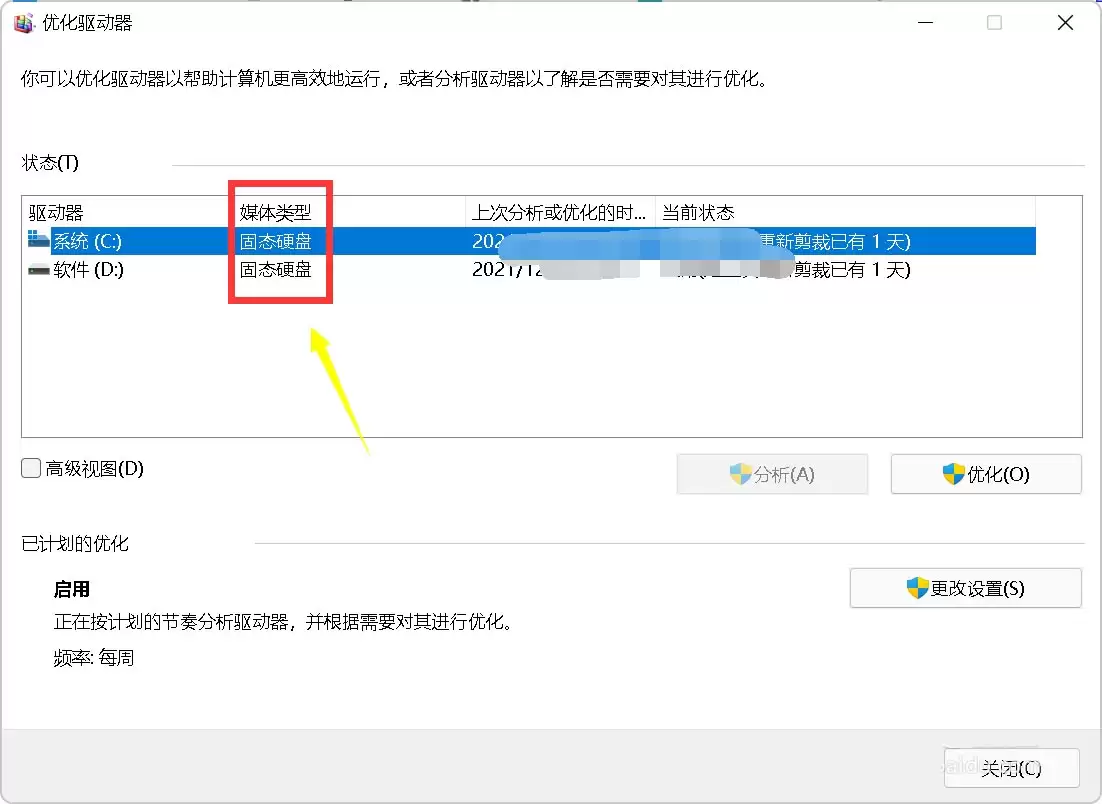Enable the 高级视图(D) checkbox
This screenshot has height=804, width=1102.
click(x=32, y=468)
